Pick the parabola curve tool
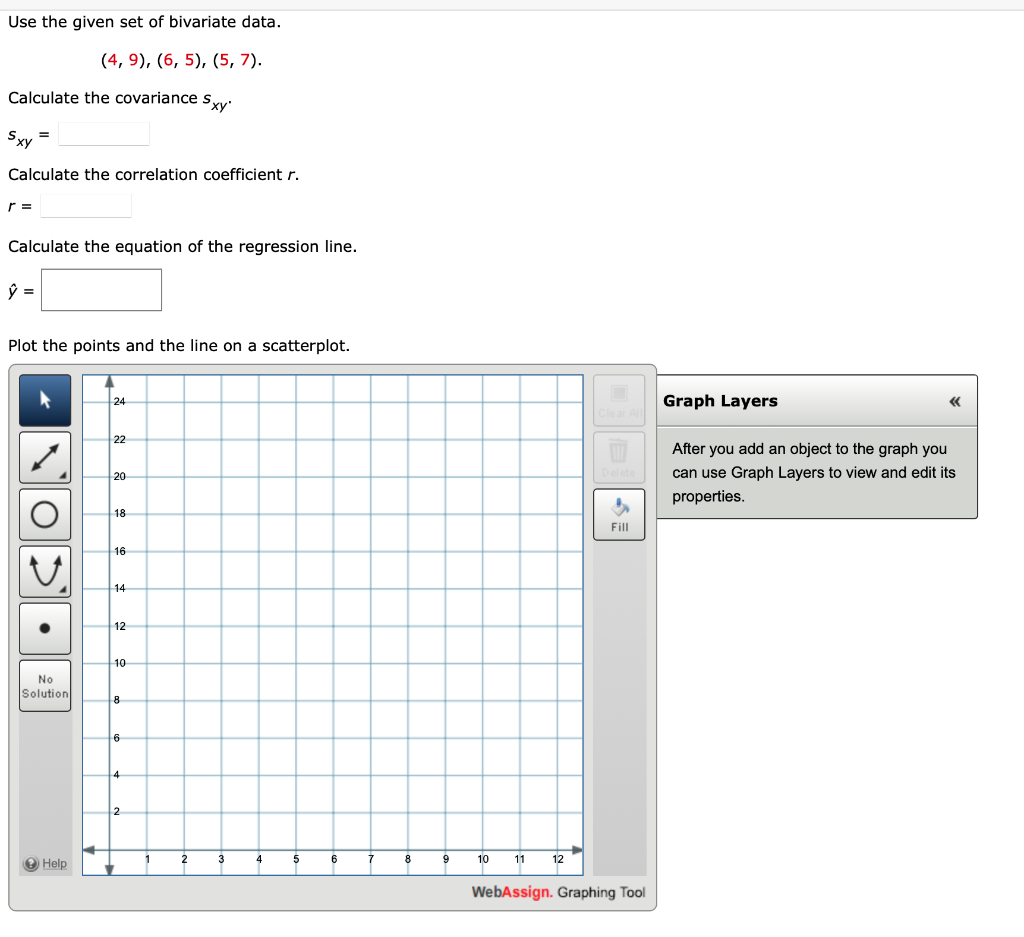Viewport: 1024px width, 937px height. (x=45, y=571)
